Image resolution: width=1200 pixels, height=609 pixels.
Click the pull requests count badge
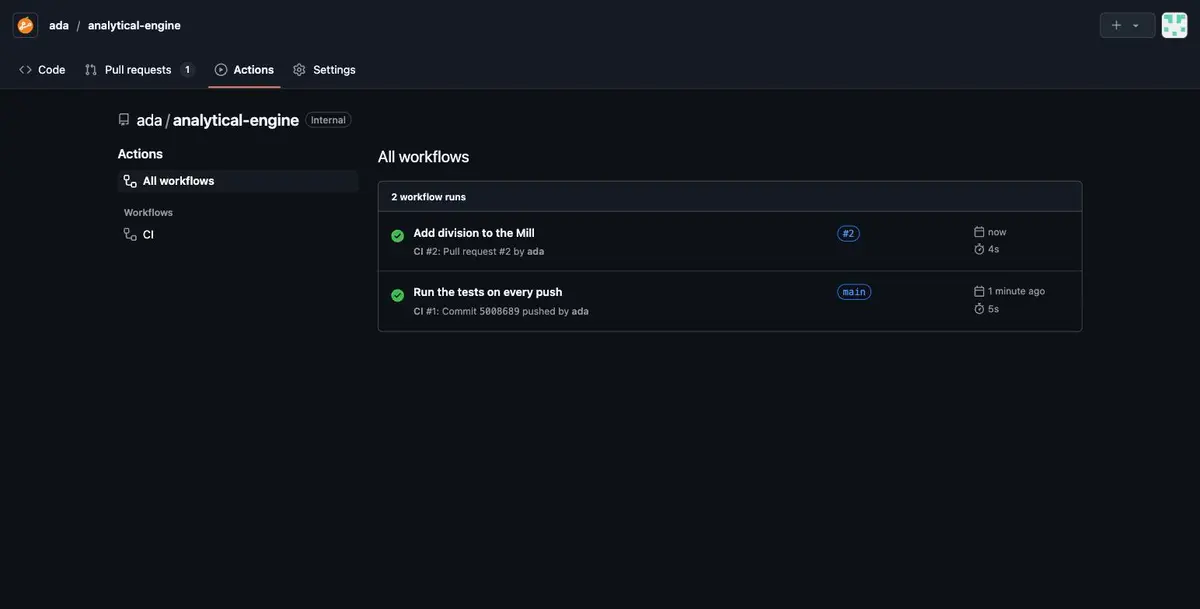187,70
